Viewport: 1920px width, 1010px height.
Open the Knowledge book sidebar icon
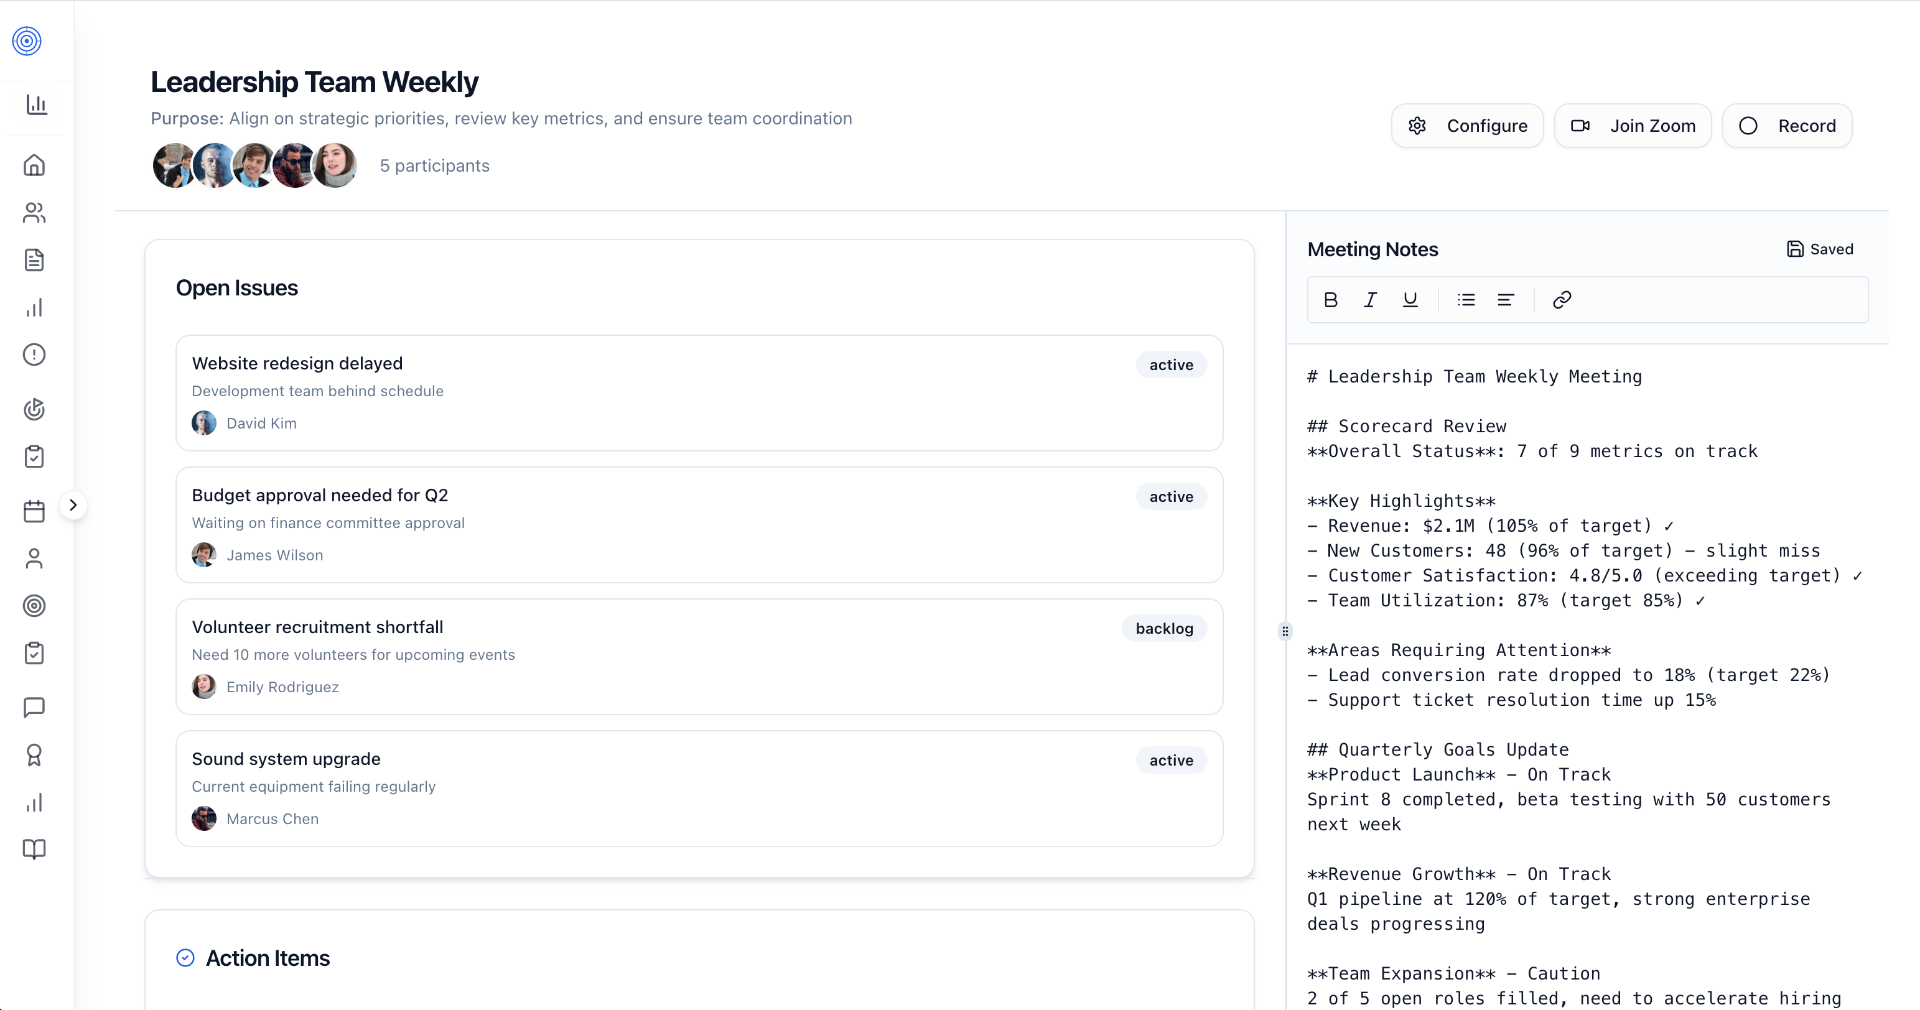(35, 849)
